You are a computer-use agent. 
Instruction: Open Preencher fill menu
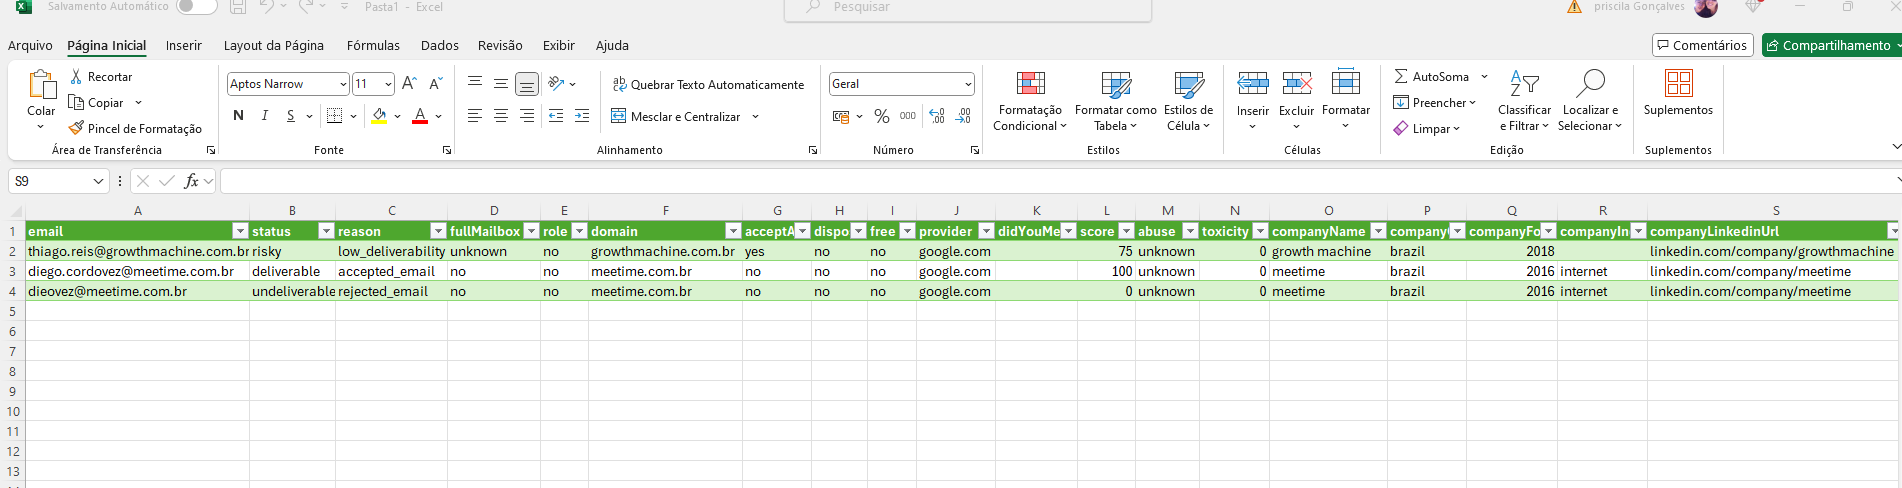pyautogui.click(x=1435, y=102)
